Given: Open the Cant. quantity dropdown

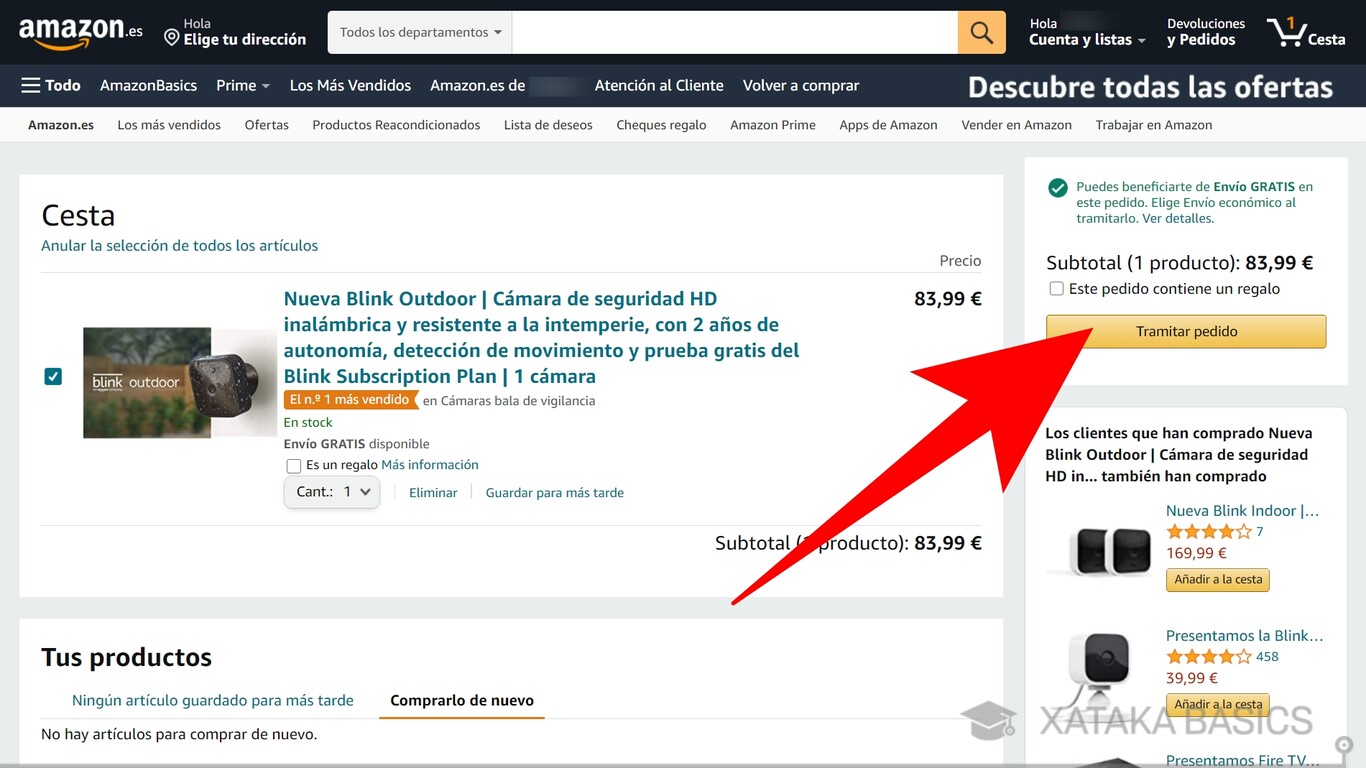Looking at the screenshot, I should 332,492.
